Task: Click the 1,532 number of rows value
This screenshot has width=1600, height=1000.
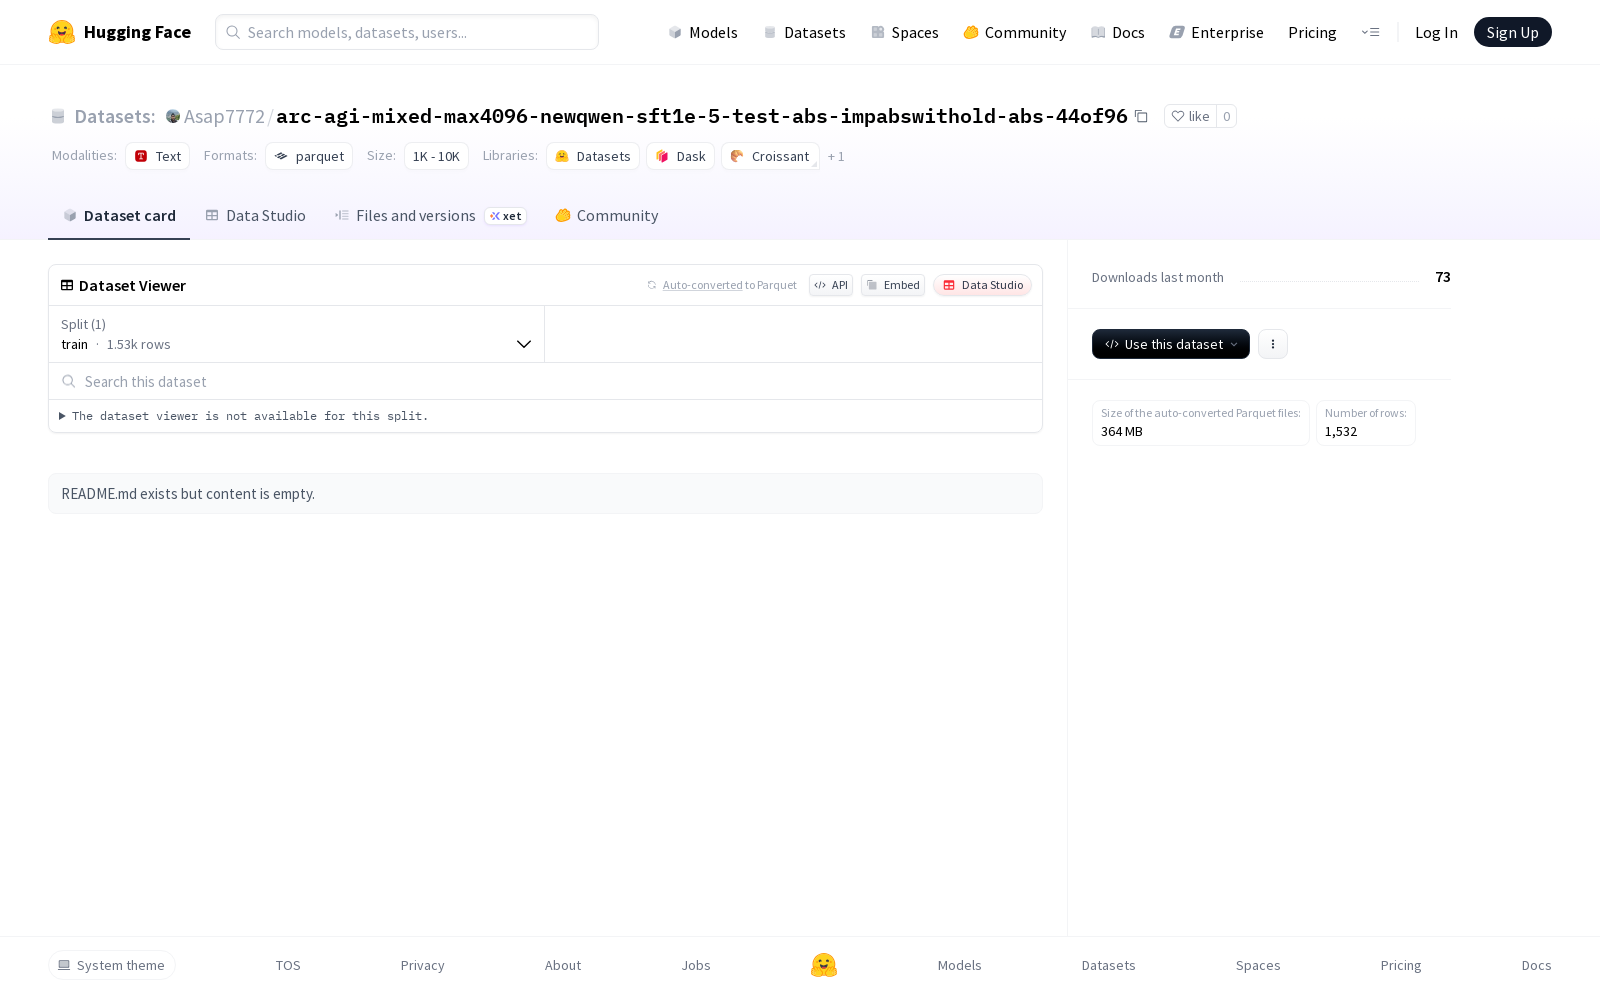Action: 1341,432
